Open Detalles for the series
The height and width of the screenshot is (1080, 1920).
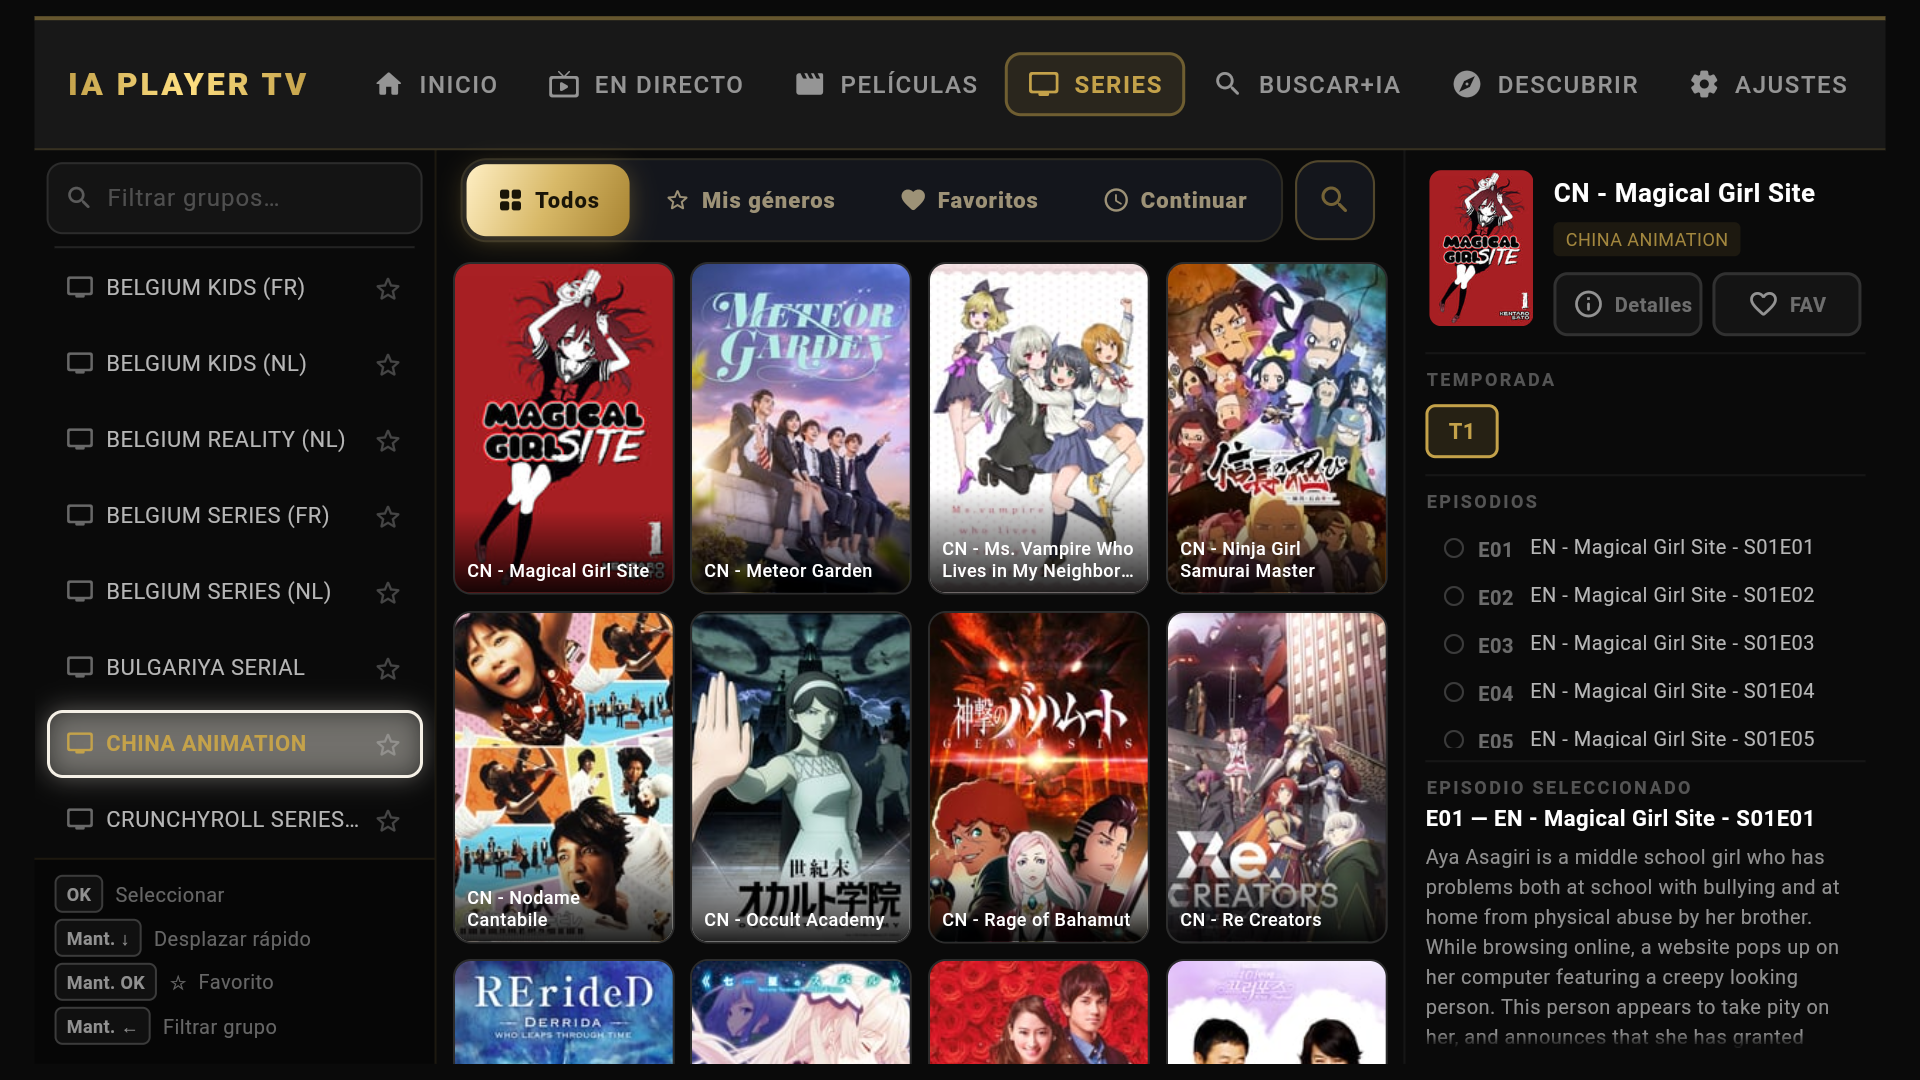pyautogui.click(x=1628, y=304)
